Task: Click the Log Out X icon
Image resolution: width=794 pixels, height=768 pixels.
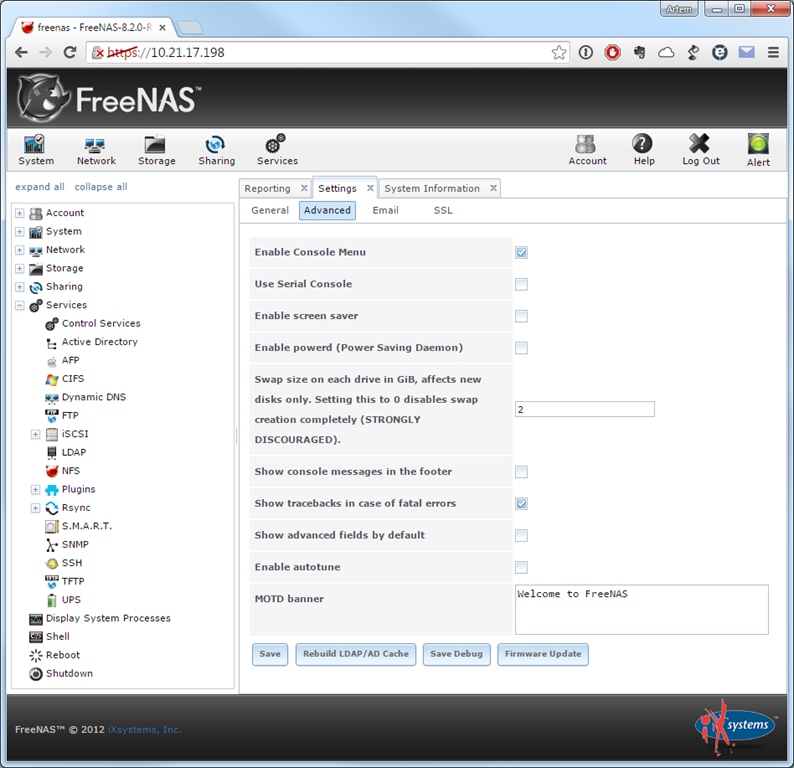Action: 700,150
